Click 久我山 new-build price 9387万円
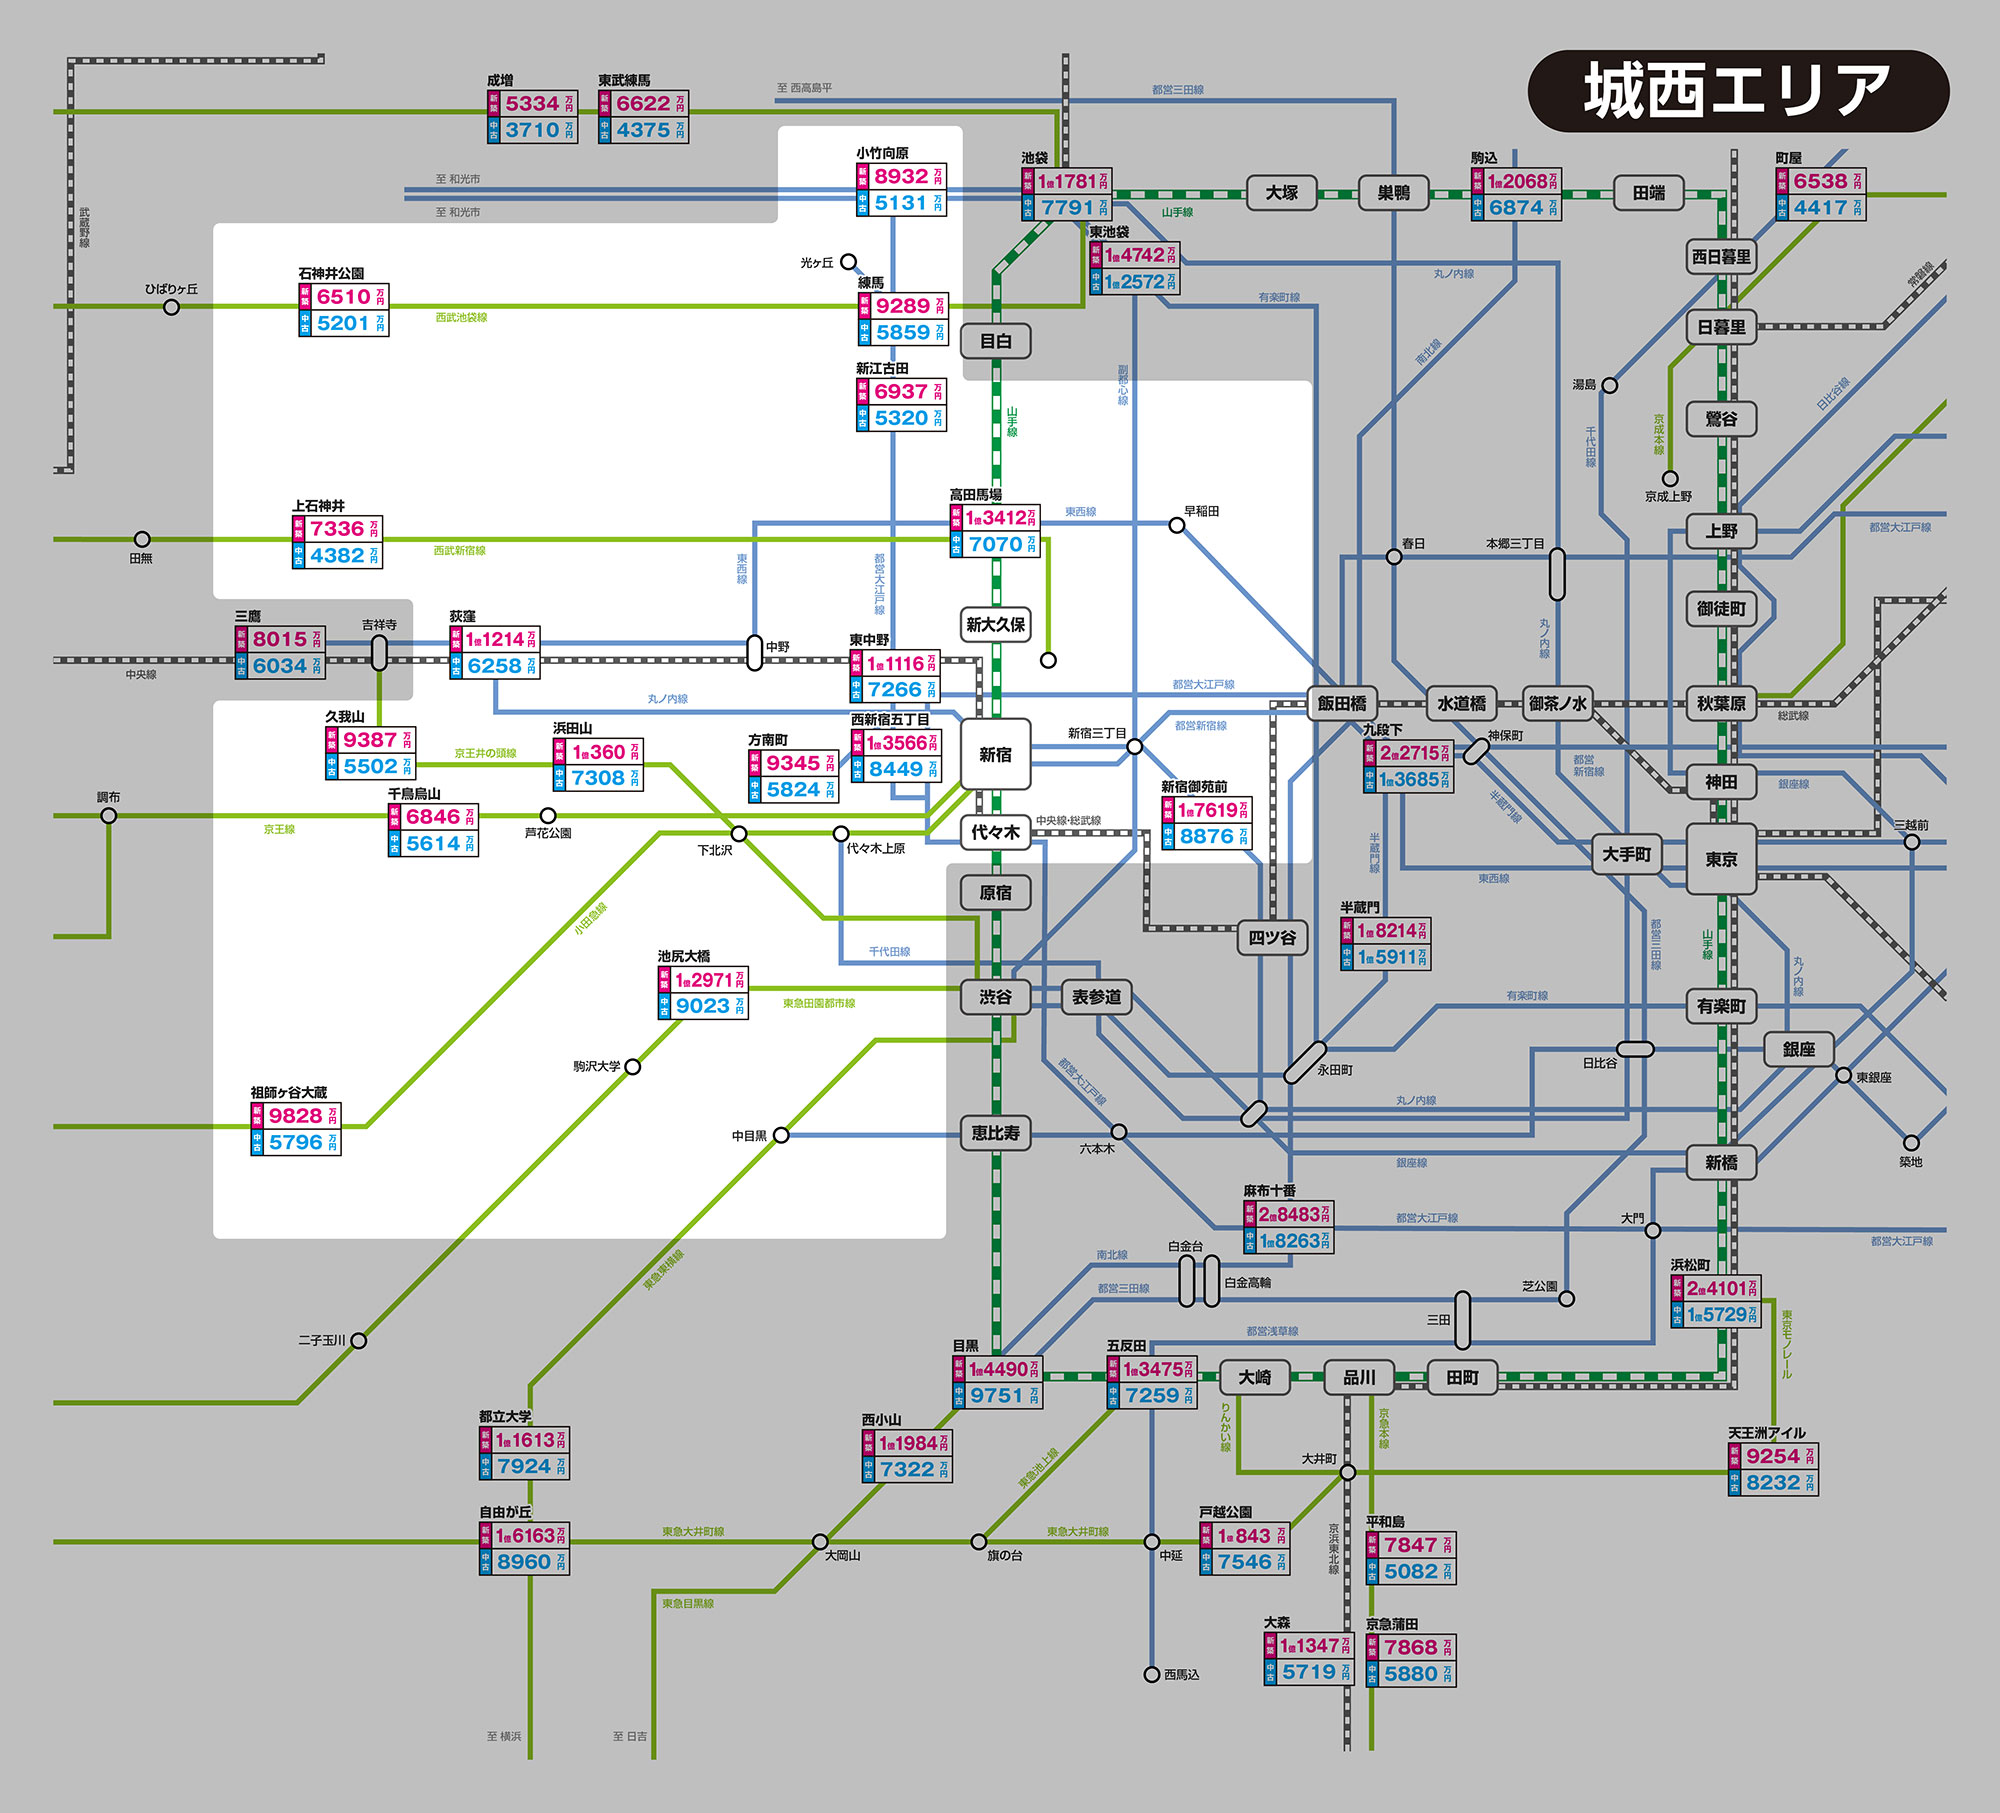This screenshot has width=2000, height=1813. (370, 740)
